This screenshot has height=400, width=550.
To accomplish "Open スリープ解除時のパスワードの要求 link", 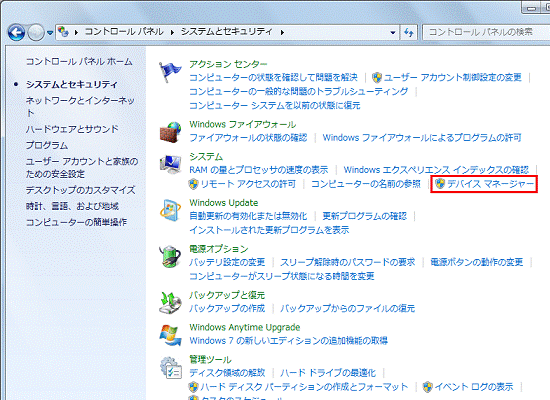I will coord(348,262).
